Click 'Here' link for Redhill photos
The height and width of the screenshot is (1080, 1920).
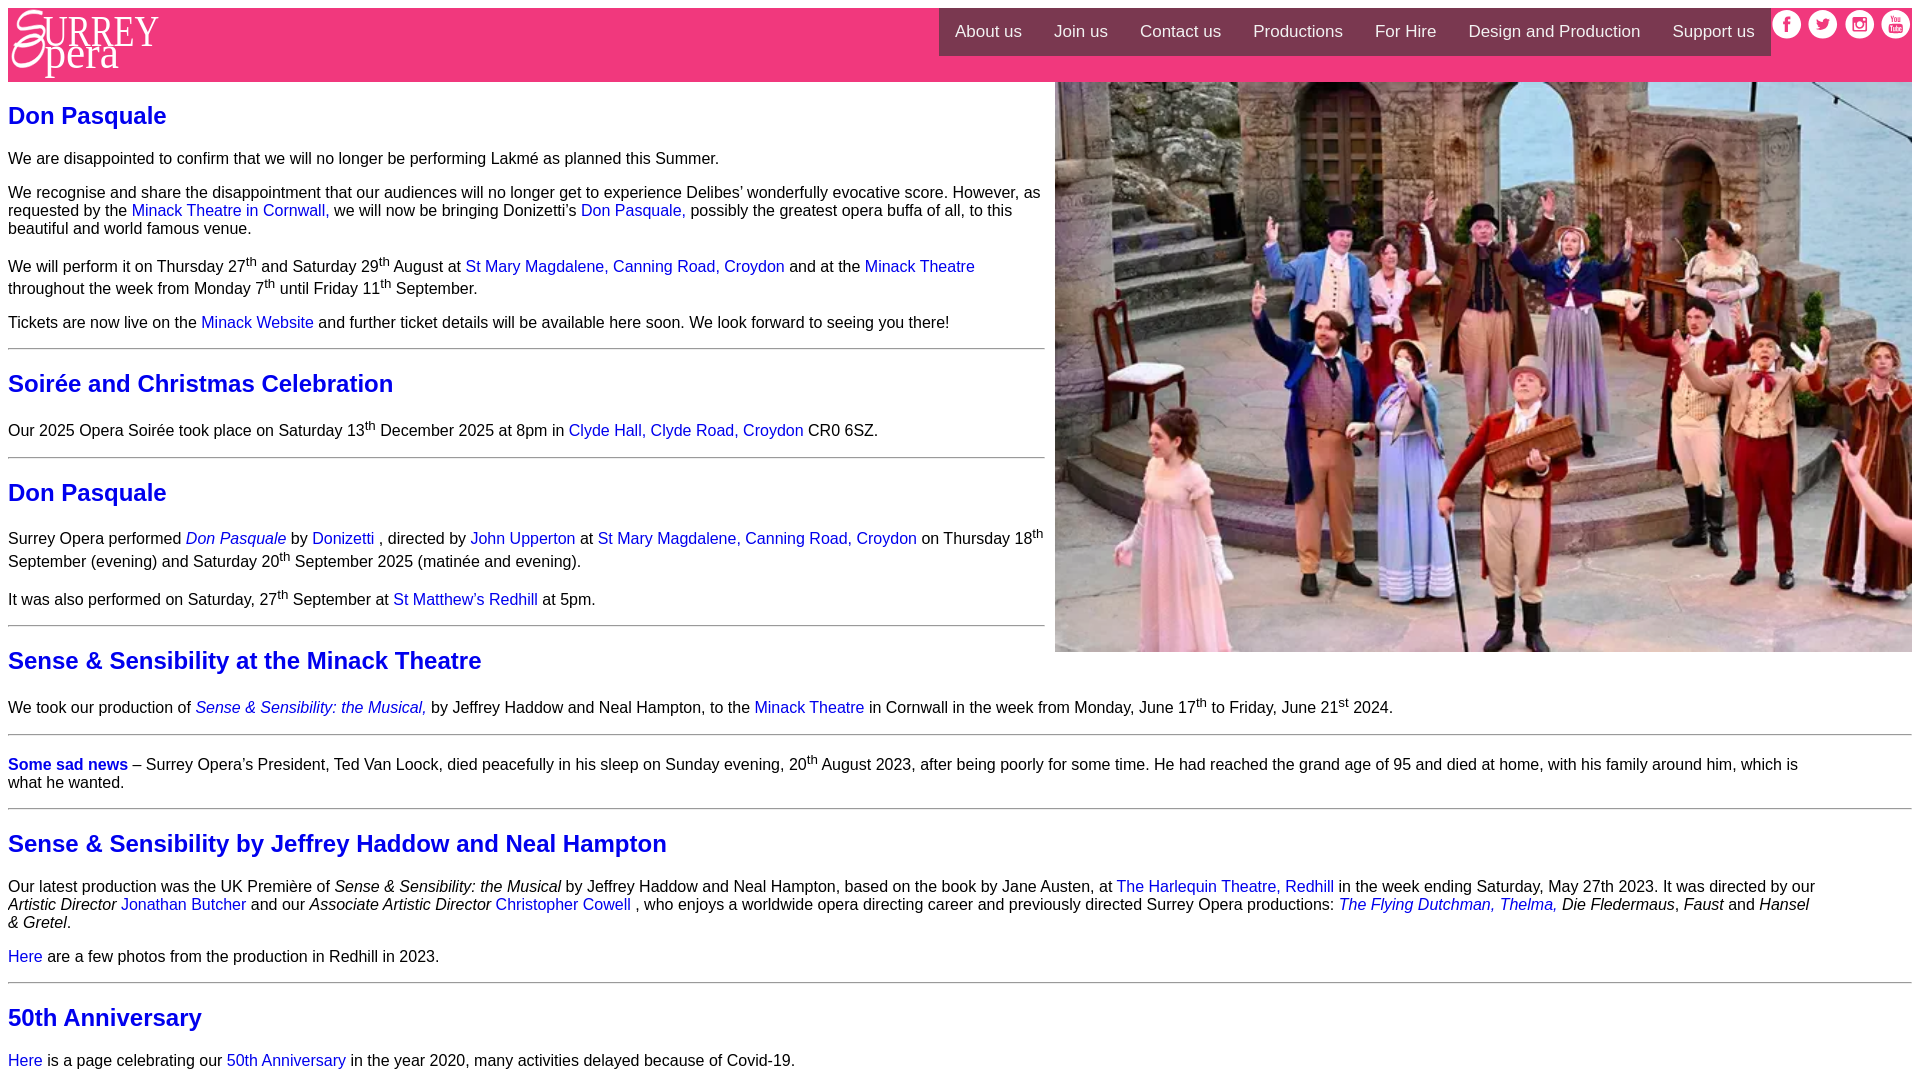(25, 957)
